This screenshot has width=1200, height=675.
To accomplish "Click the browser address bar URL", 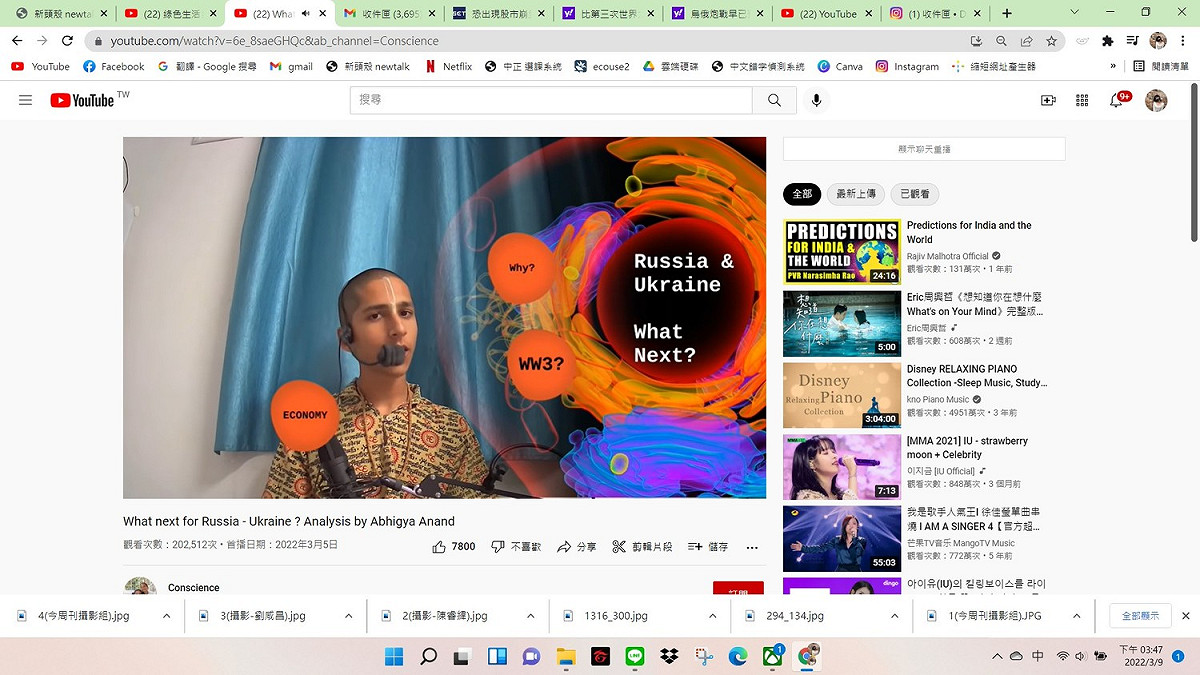I will [275, 41].
